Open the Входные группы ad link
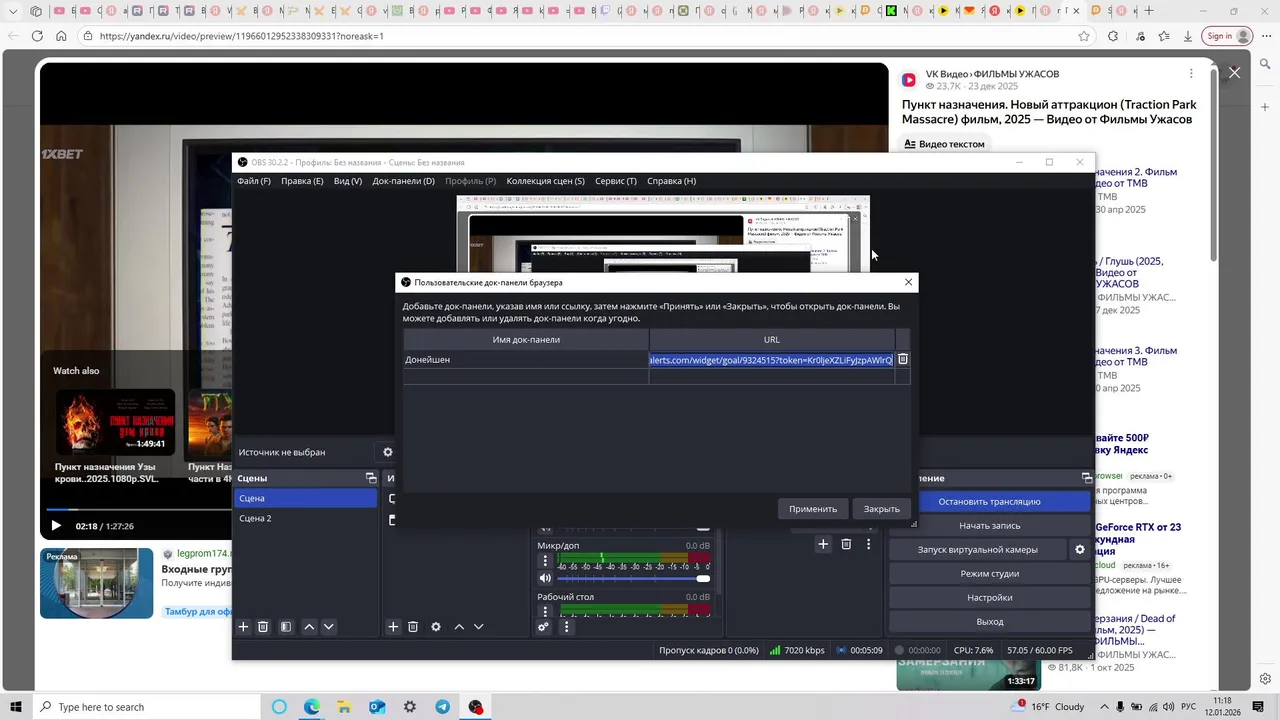This screenshot has height=720, width=1280. (197, 569)
